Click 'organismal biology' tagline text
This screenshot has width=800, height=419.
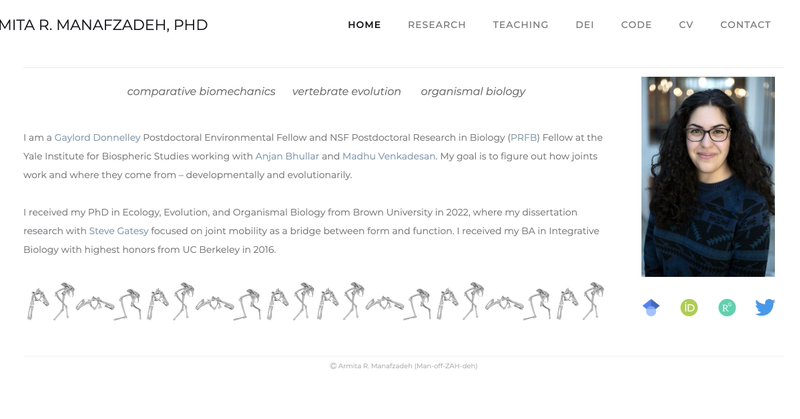point(473,91)
